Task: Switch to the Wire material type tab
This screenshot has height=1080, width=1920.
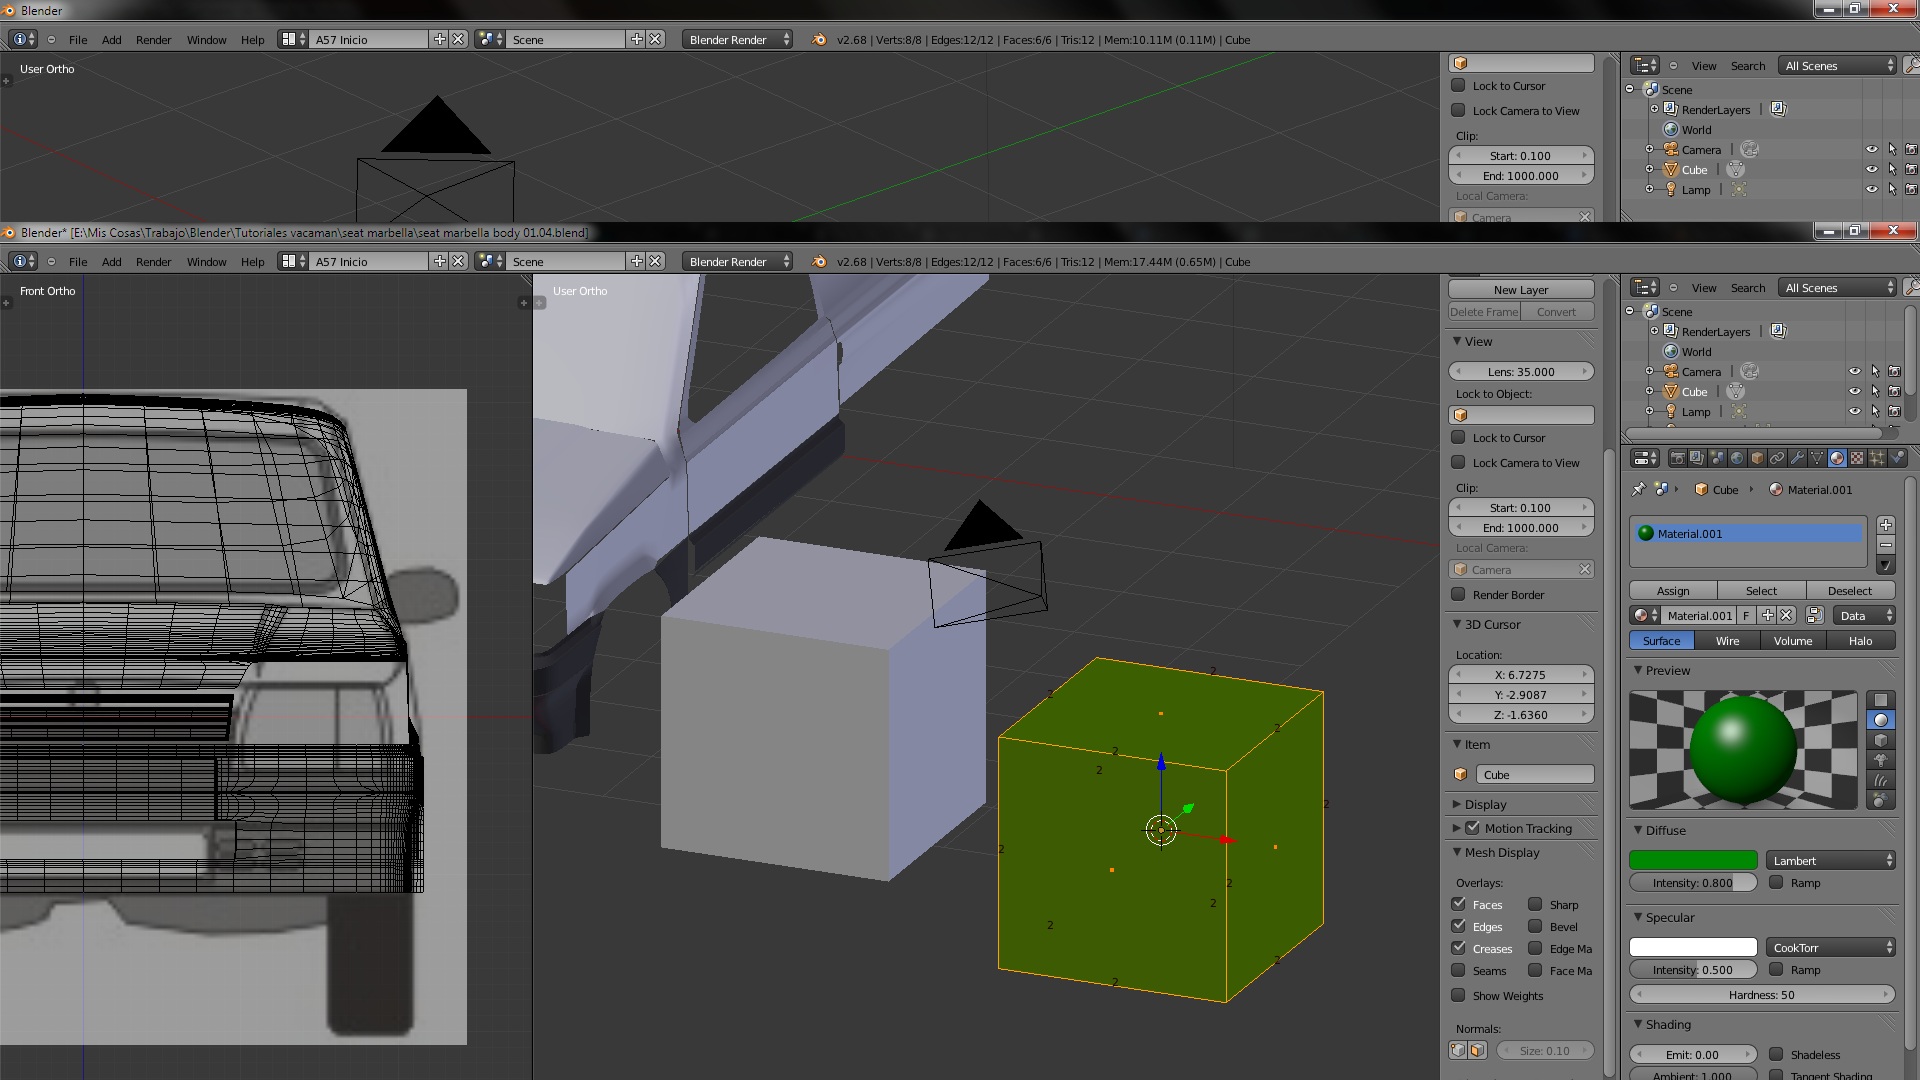Action: click(1727, 641)
